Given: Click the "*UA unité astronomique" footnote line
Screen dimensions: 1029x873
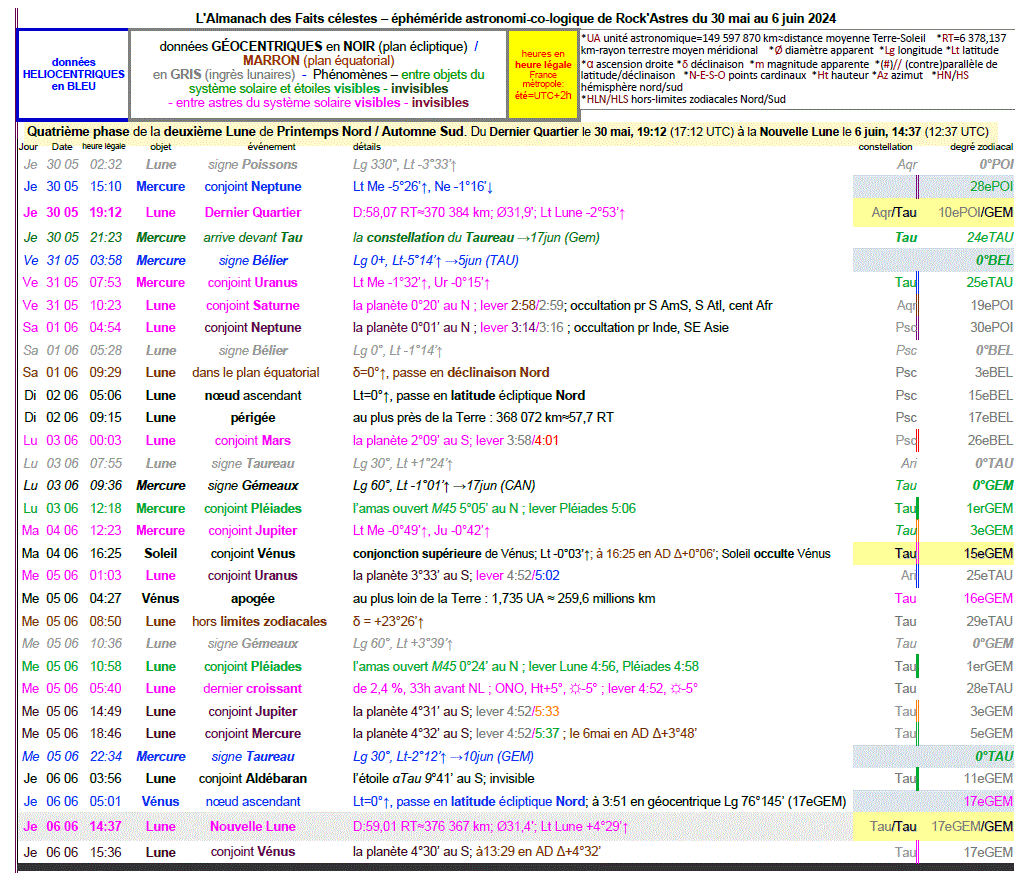Looking at the screenshot, I should coord(753,38).
